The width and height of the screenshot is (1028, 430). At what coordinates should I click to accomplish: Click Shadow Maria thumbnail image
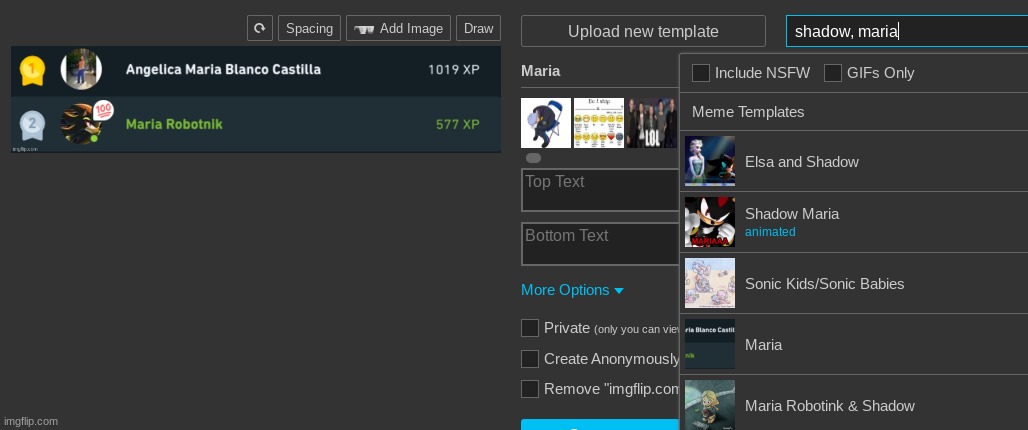710,222
